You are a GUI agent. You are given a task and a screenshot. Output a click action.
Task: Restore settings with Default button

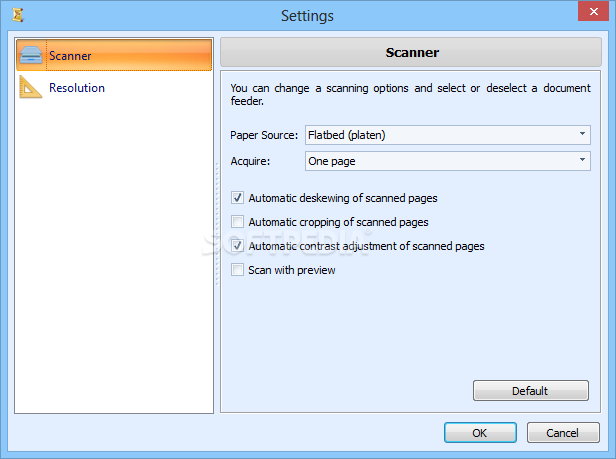pos(531,391)
